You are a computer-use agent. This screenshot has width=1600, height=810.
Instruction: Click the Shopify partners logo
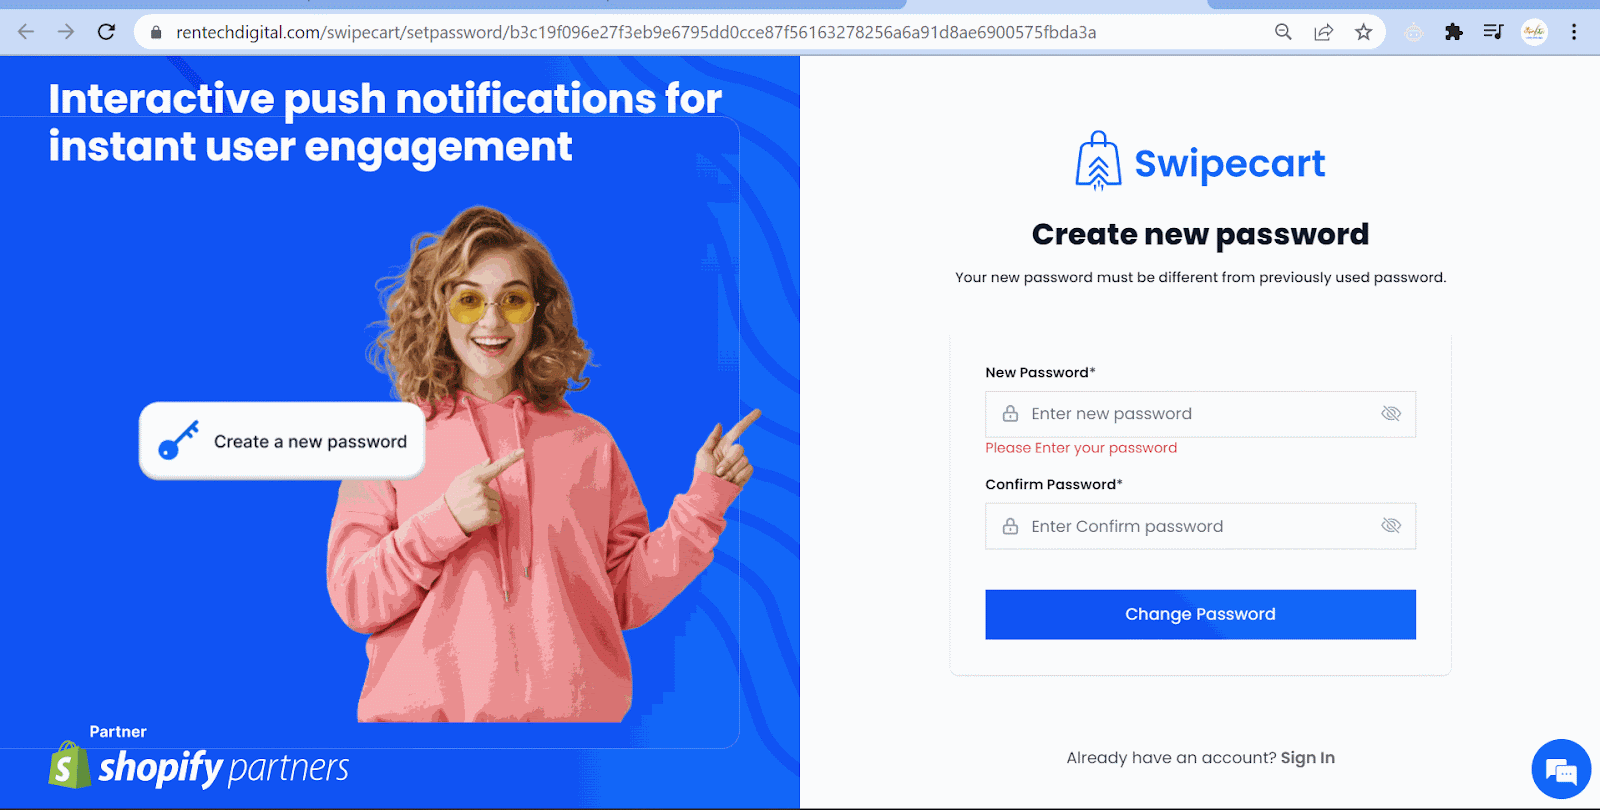pyautogui.click(x=198, y=766)
